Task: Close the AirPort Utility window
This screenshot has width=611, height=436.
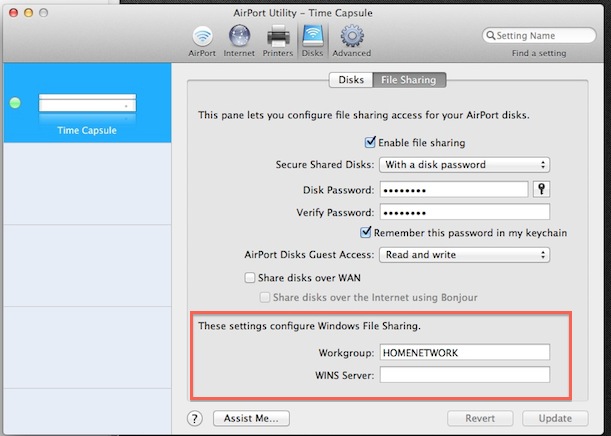Action: pyautogui.click(x=14, y=12)
